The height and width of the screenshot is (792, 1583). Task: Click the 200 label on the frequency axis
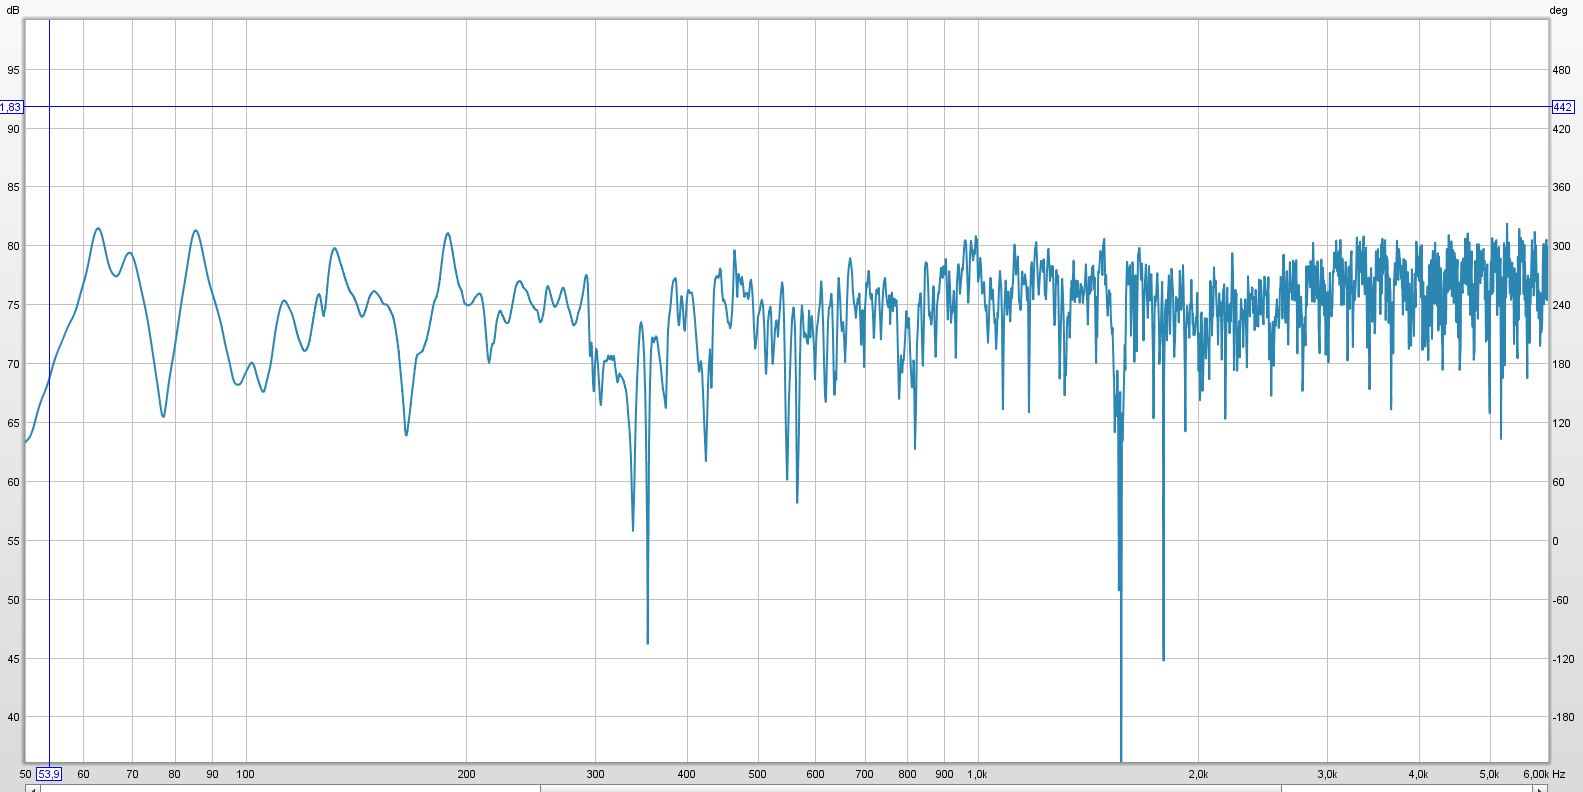tap(466, 774)
